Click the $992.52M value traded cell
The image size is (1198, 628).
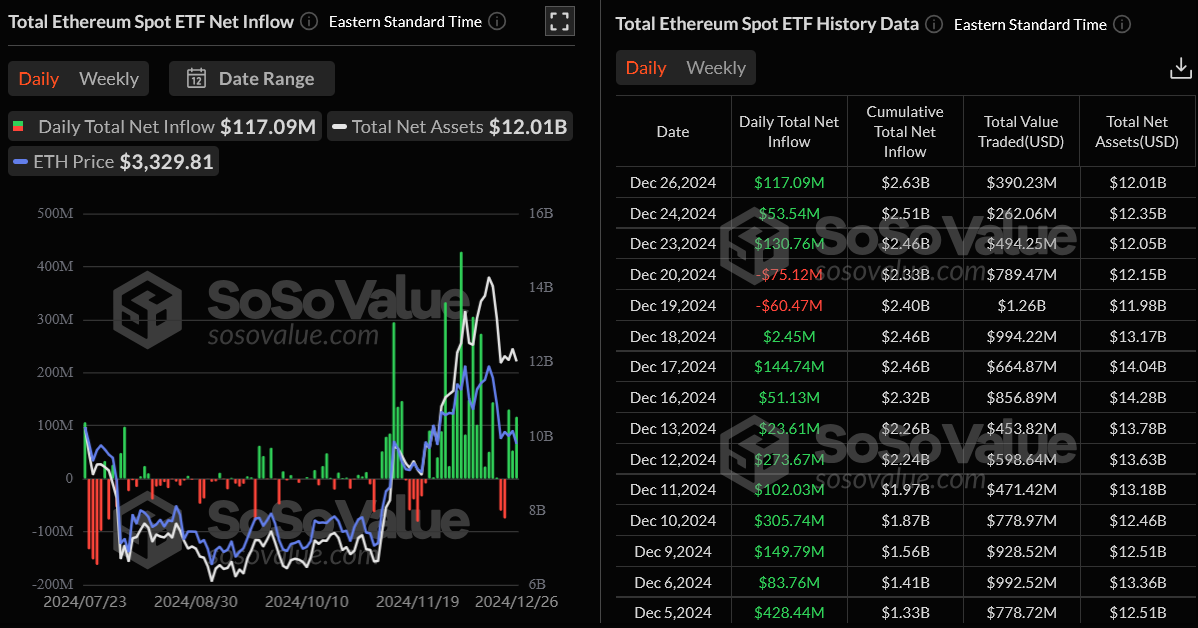point(1022,582)
